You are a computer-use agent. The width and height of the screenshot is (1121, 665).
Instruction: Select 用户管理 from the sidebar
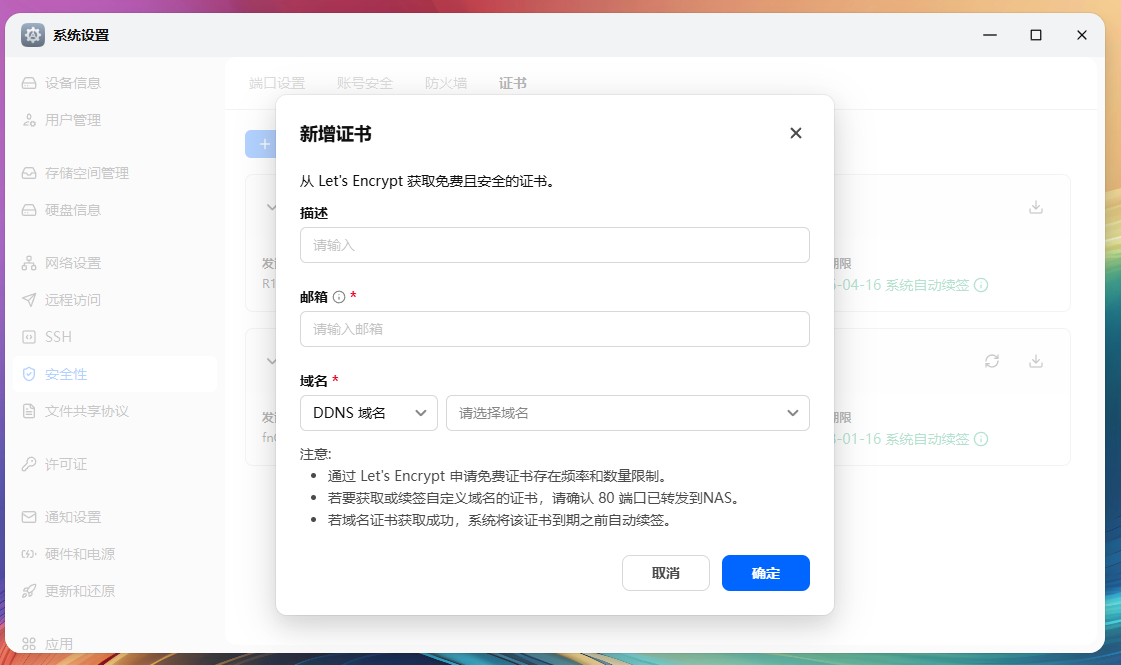pyautogui.click(x=74, y=119)
